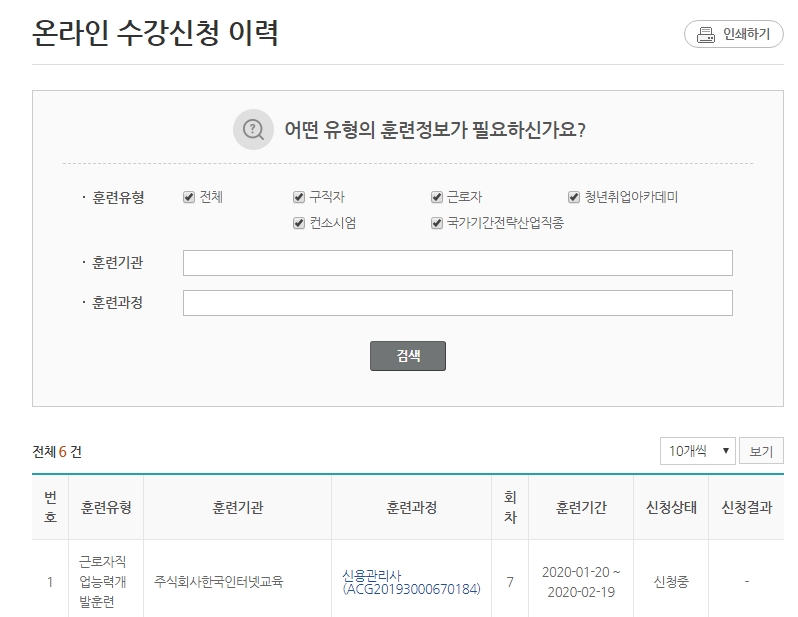
Task: Click the 훈련과정 column header
Action: [x=411, y=507]
